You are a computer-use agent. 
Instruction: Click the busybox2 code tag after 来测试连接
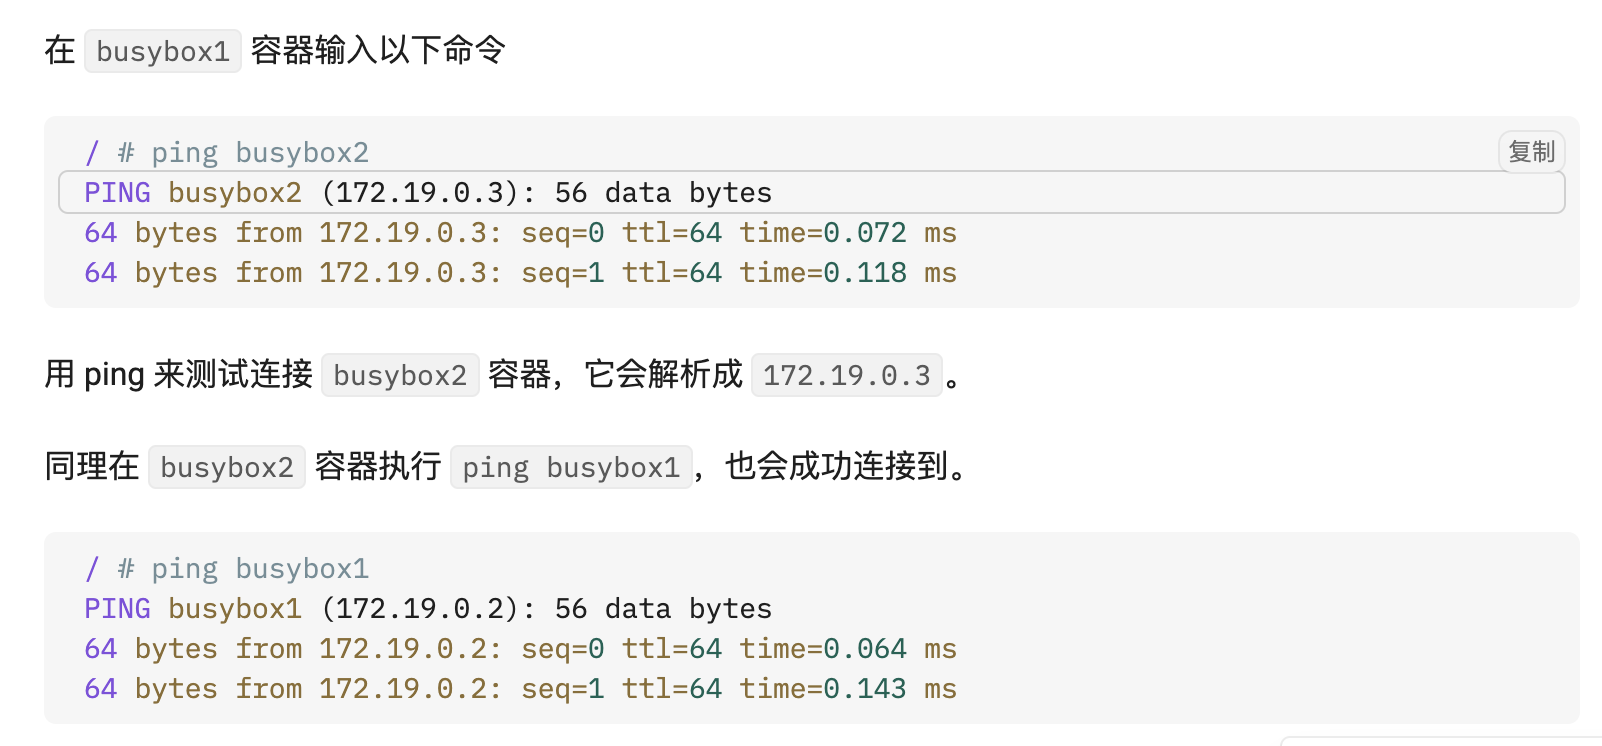click(x=400, y=375)
